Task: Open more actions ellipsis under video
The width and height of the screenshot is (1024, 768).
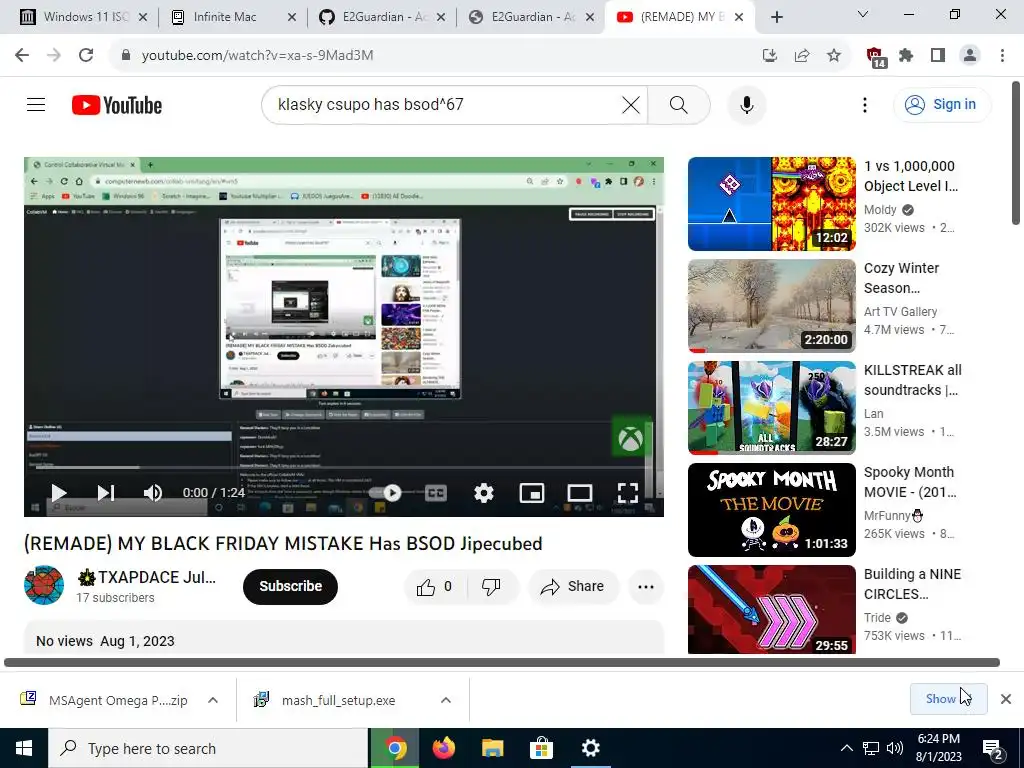Action: tap(646, 586)
